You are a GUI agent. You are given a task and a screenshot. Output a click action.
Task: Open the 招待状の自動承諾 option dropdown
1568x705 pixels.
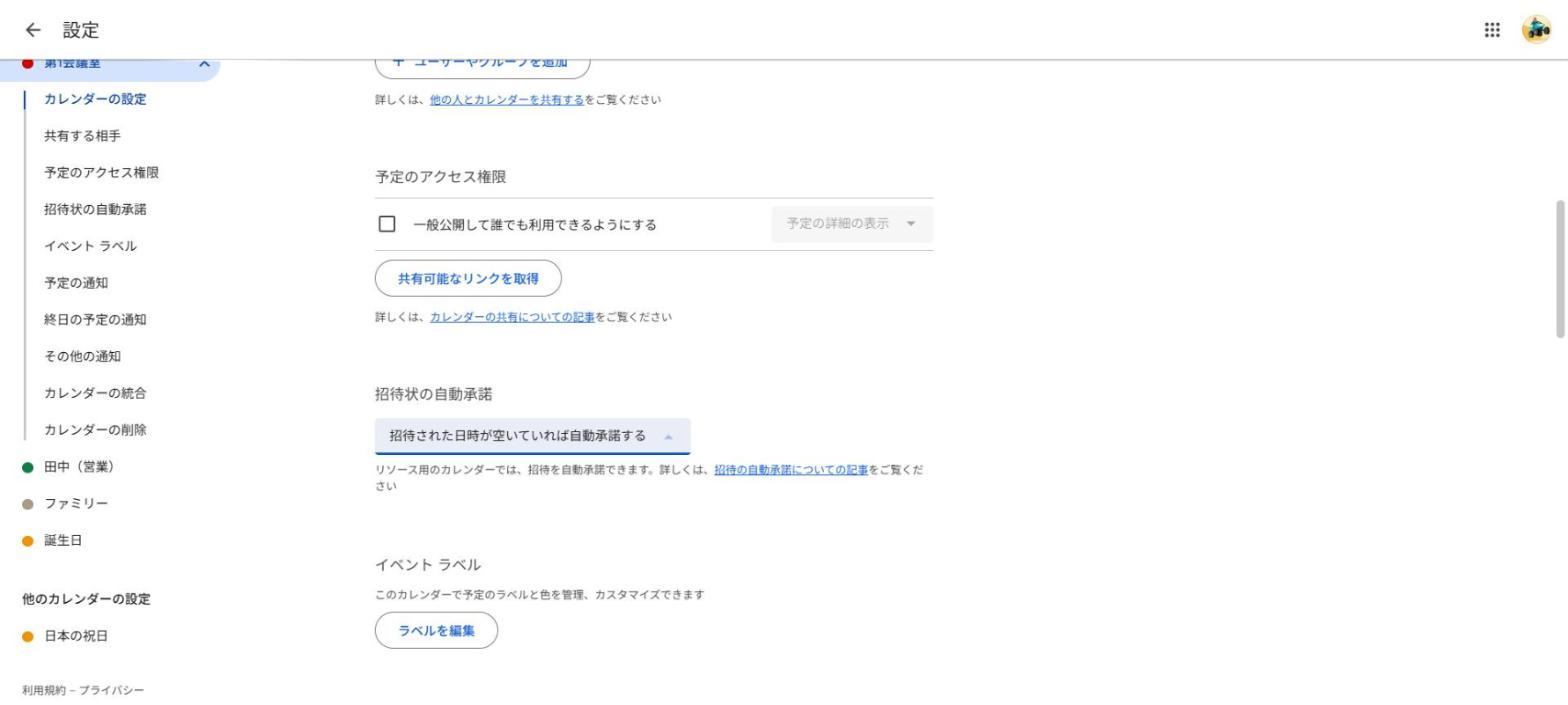(x=532, y=436)
